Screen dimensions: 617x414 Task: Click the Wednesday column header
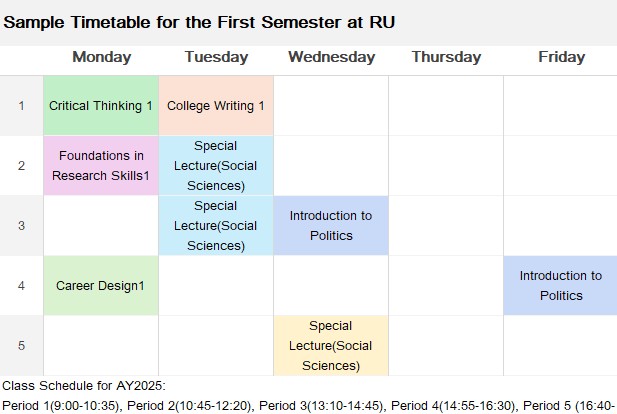tap(331, 57)
